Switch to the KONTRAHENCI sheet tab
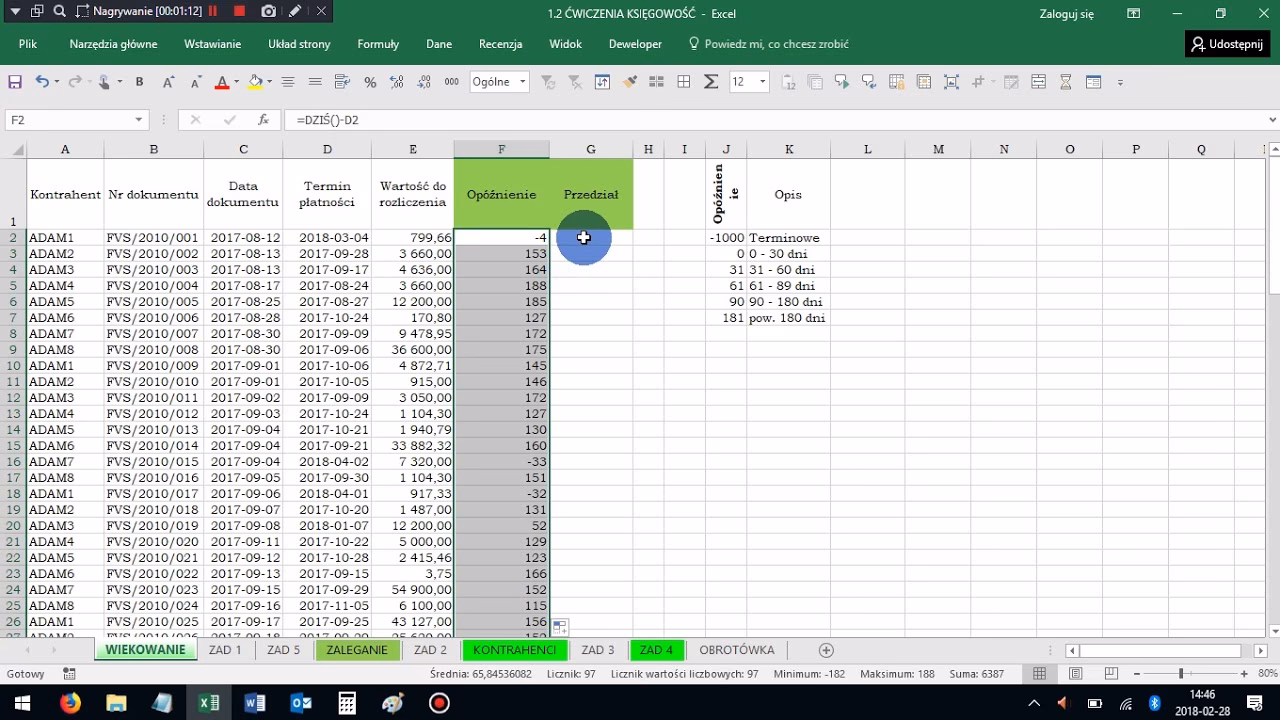The height and width of the screenshot is (720, 1280). tap(514, 650)
